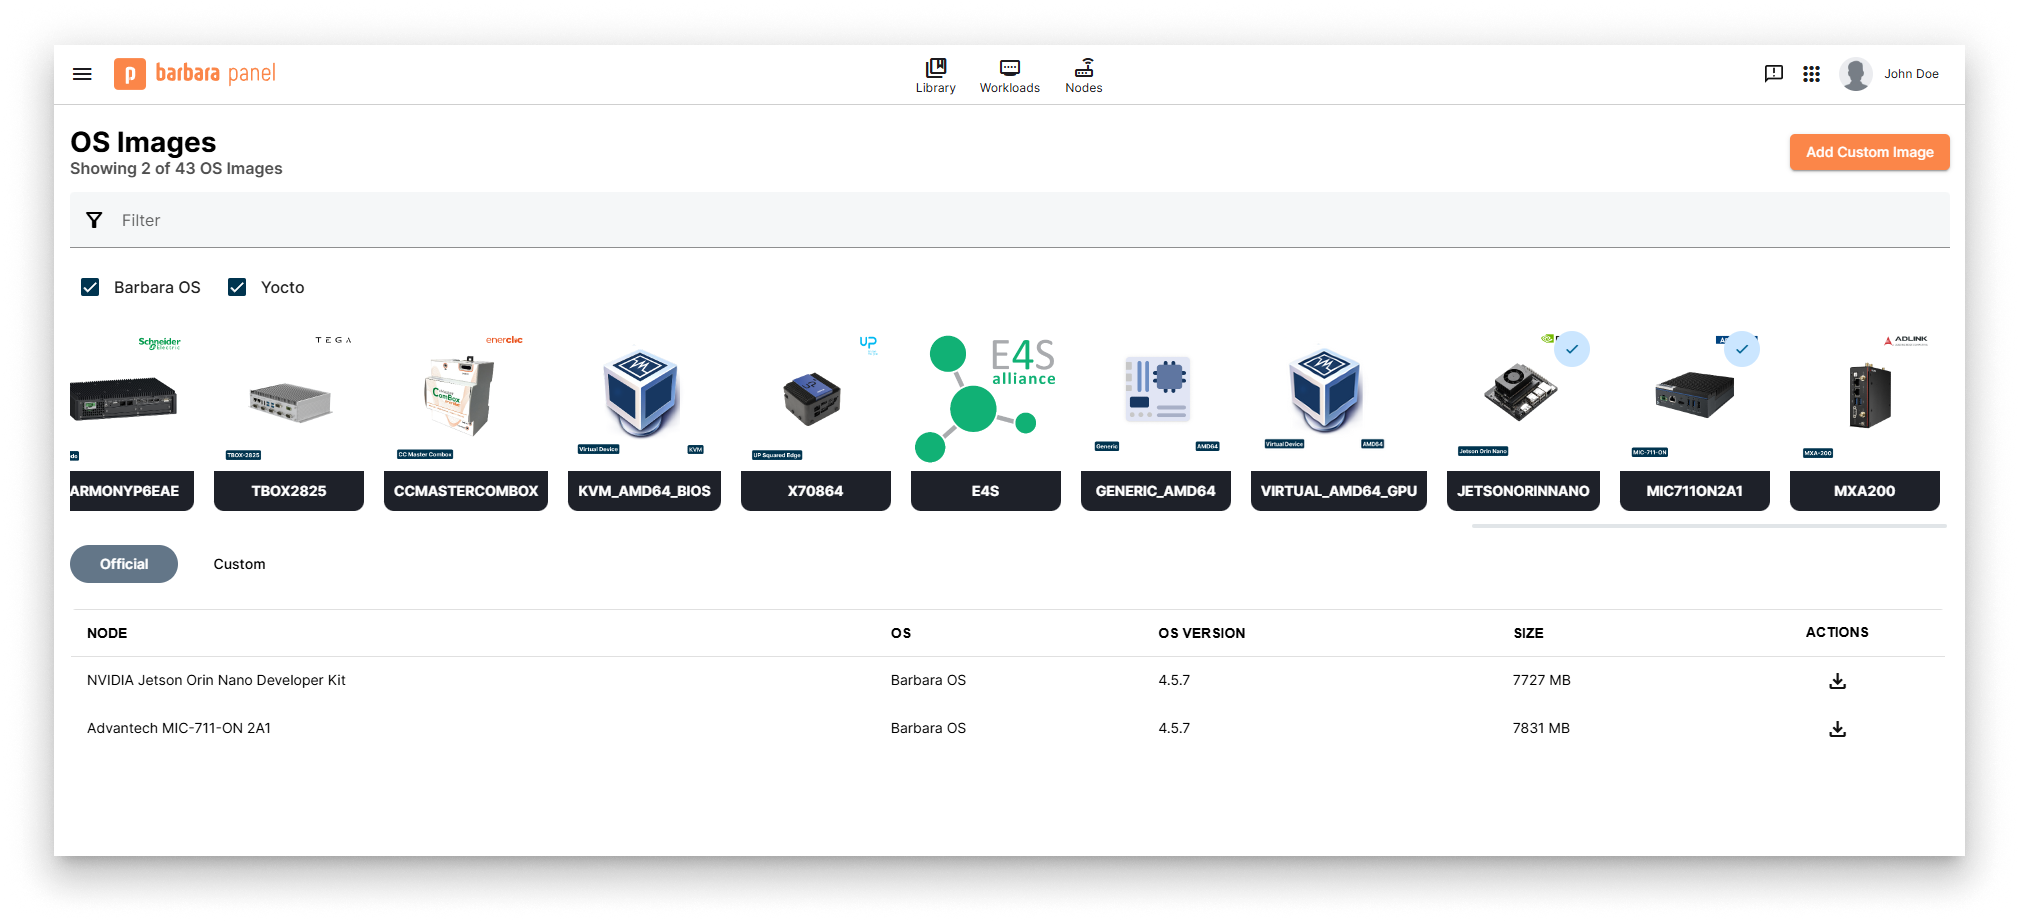Click the Add Custom Image button
The height and width of the screenshot is (921, 2019).
pos(1869,152)
